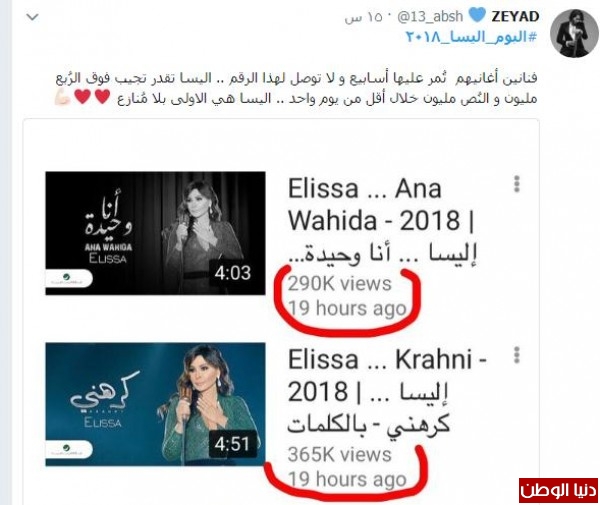
Task: Open three-dot menu for Krahni video
Action: coord(517,355)
